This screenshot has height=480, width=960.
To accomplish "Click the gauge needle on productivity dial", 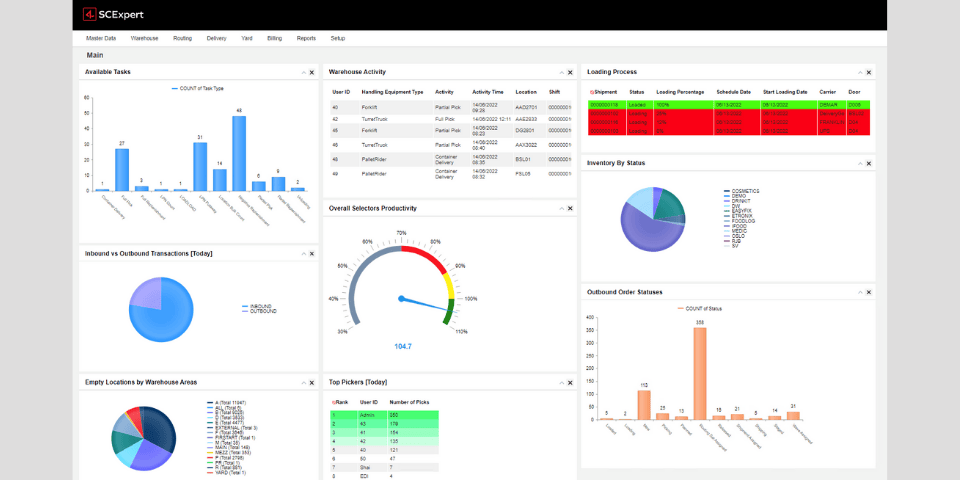I will tap(420, 302).
